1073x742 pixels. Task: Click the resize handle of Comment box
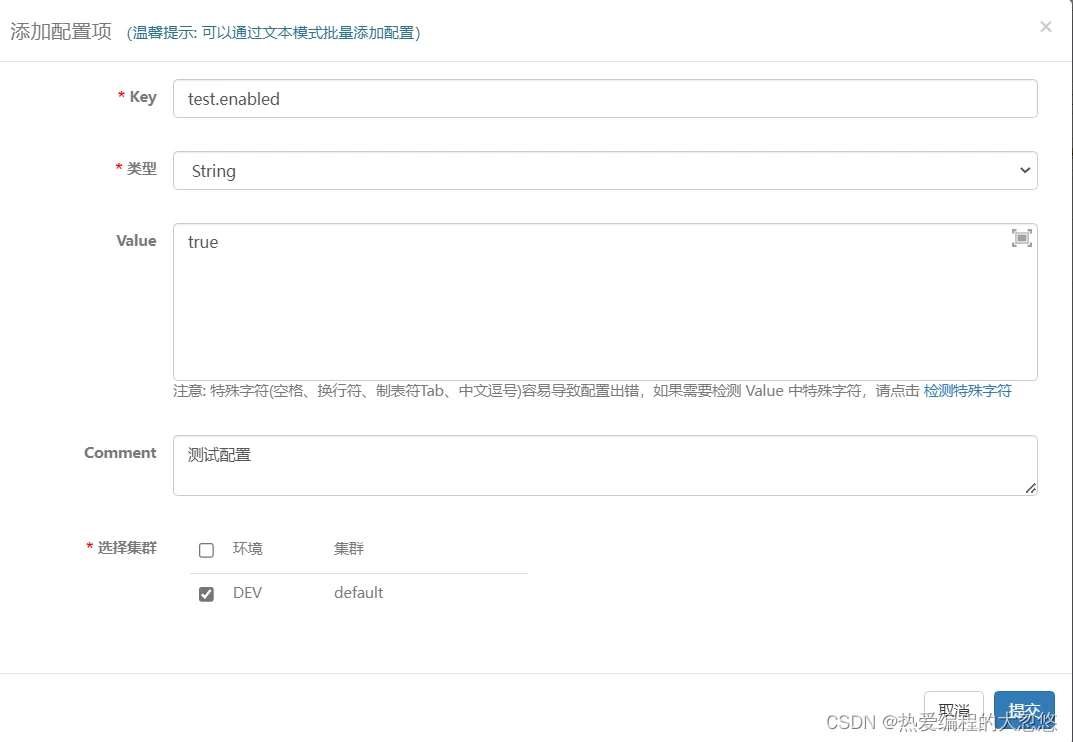1030,489
